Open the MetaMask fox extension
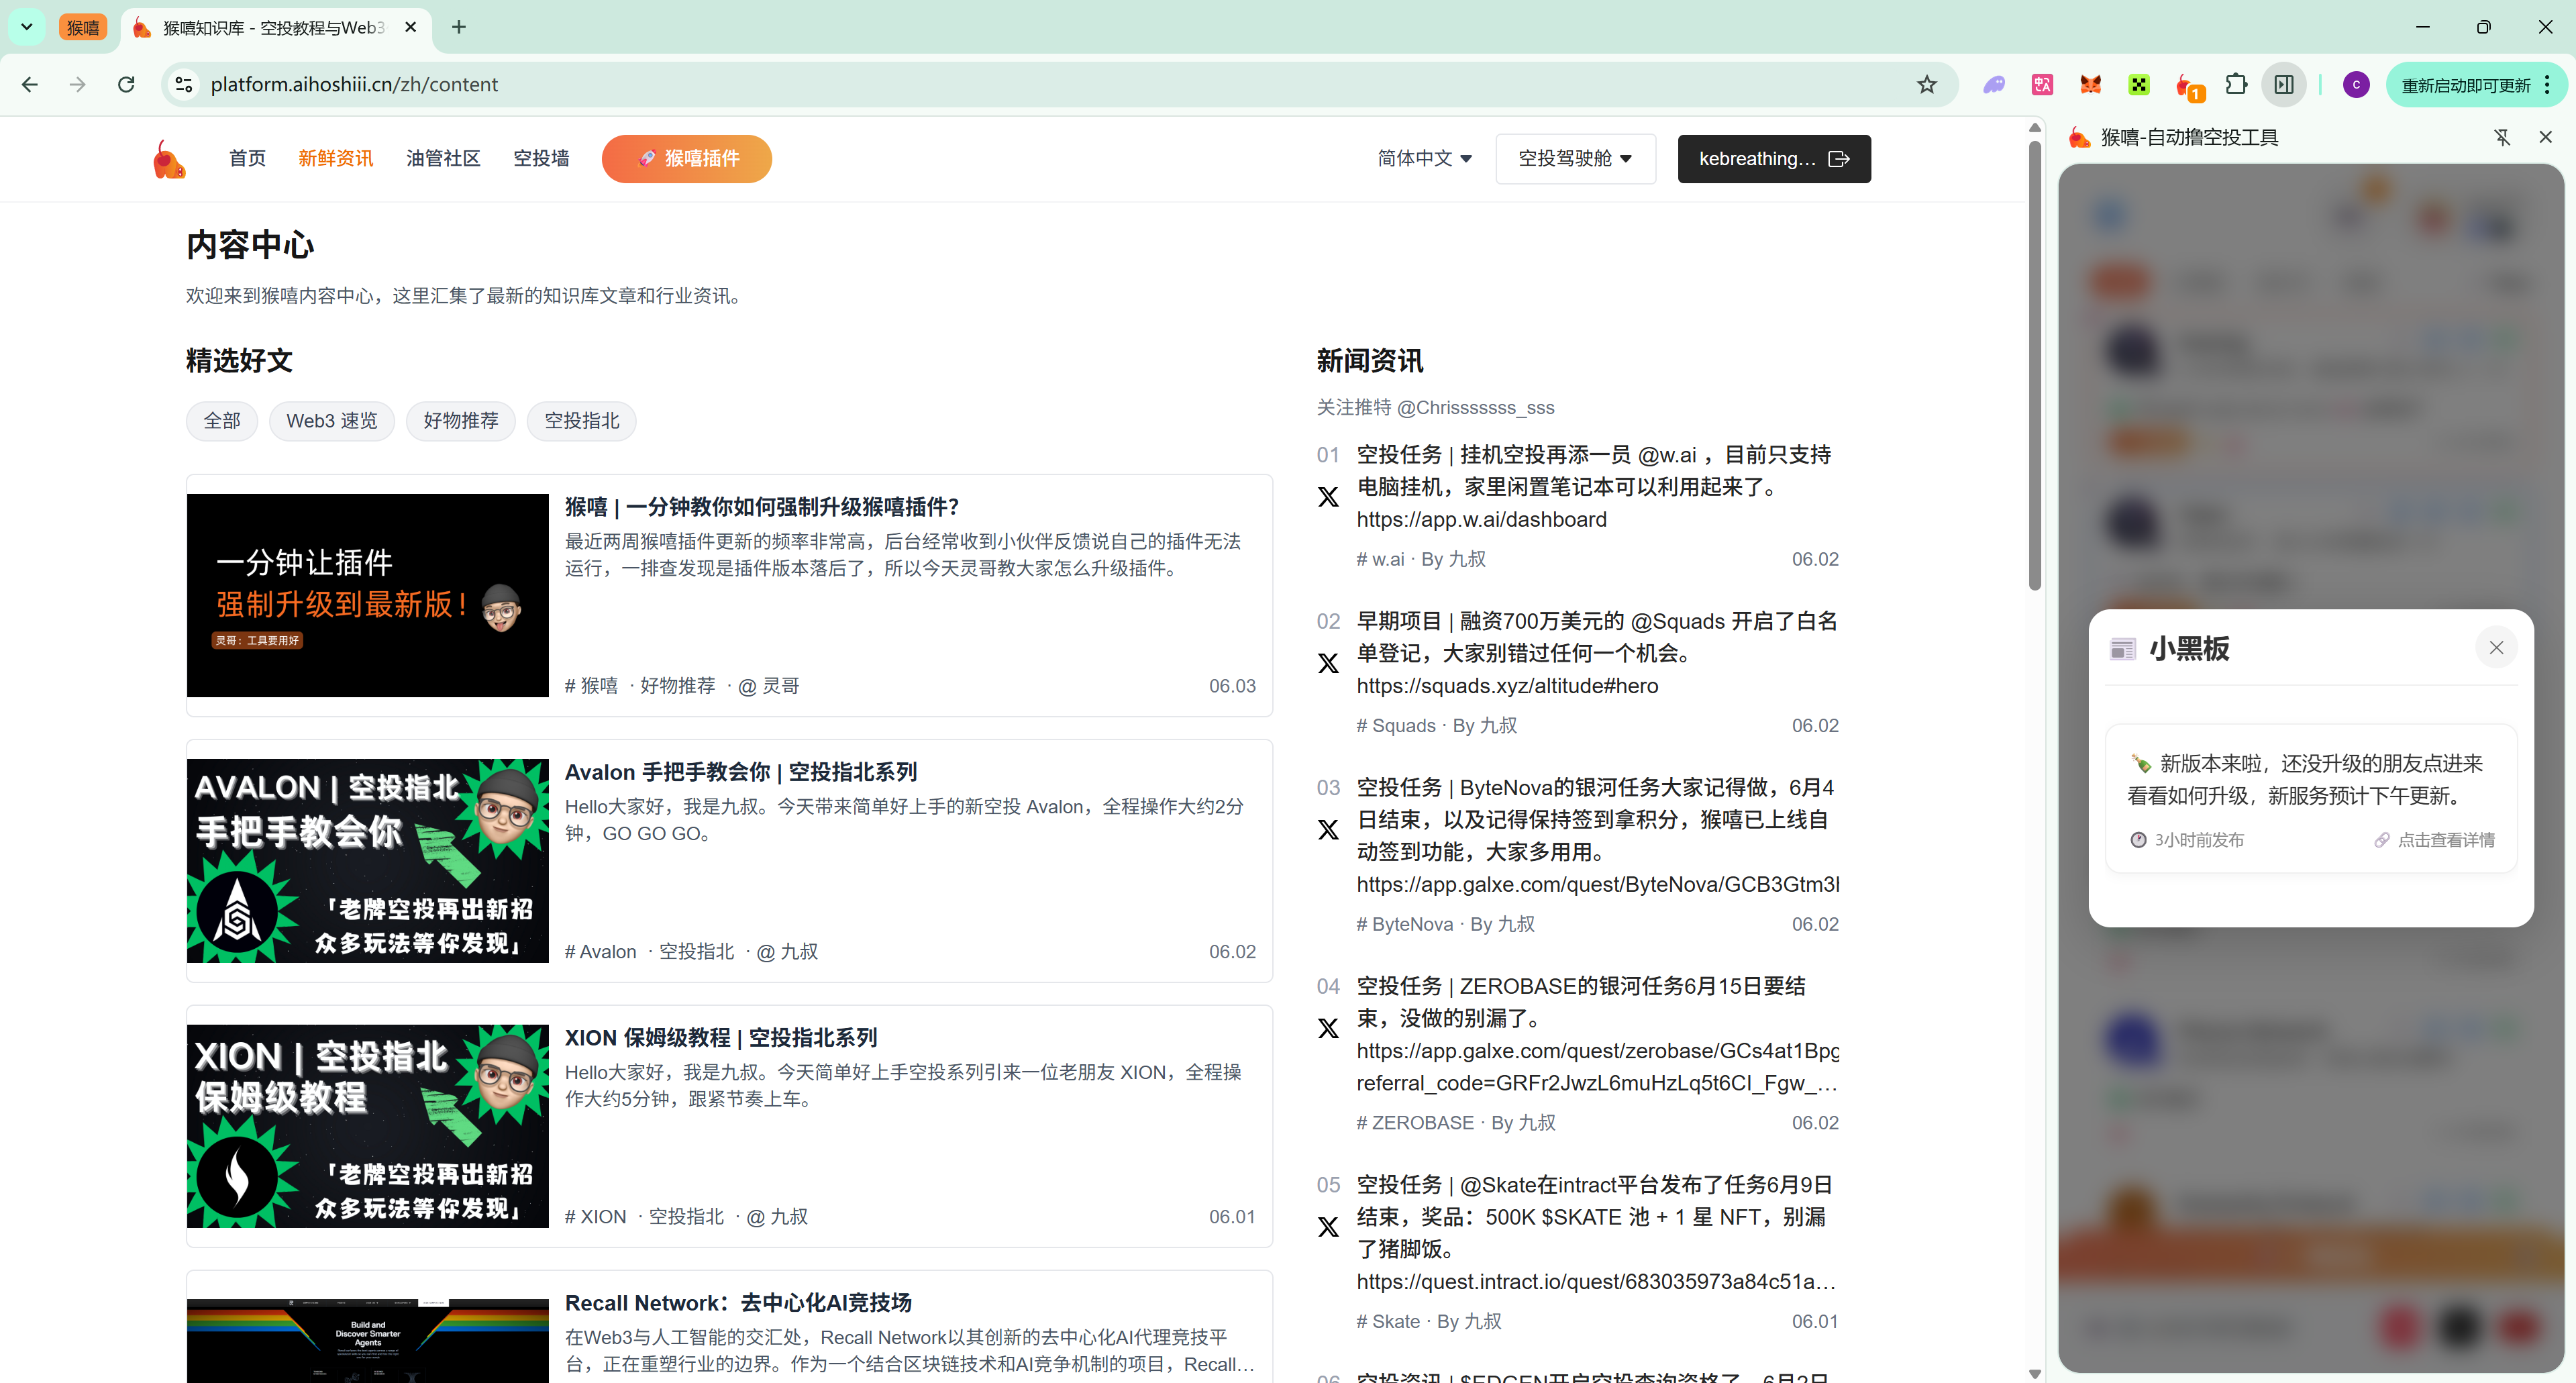 pyautogui.click(x=2091, y=85)
